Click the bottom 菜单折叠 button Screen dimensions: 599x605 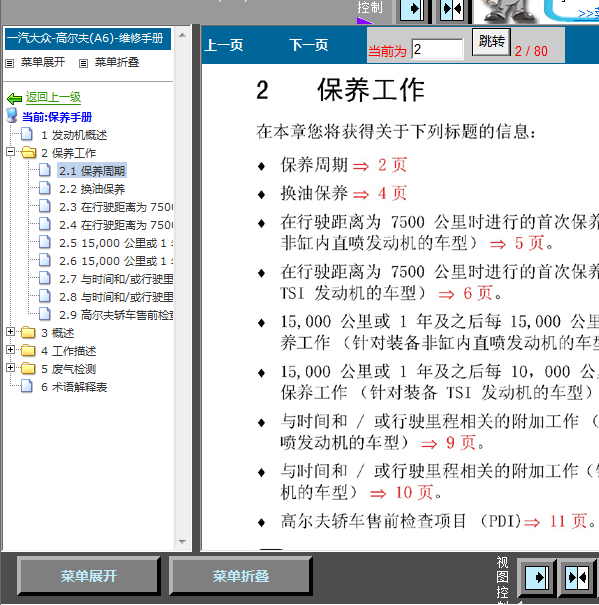pos(240,576)
